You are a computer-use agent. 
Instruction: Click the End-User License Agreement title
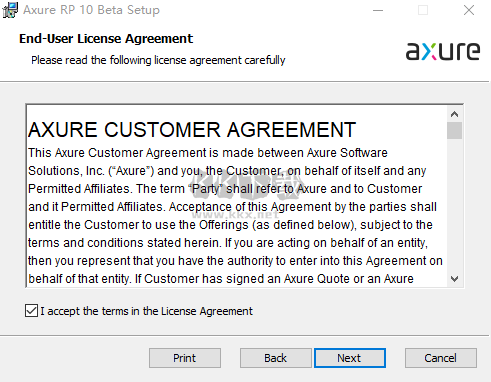pos(106,39)
